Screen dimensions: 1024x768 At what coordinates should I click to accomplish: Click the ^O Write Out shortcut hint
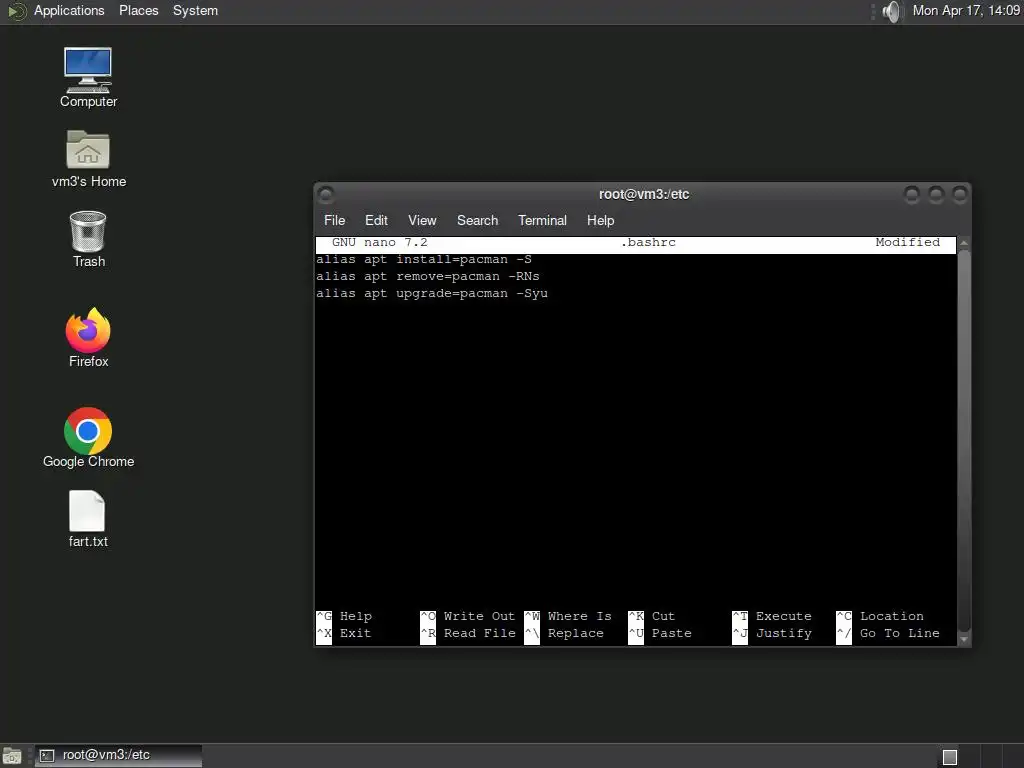click(x=468, y=616)
